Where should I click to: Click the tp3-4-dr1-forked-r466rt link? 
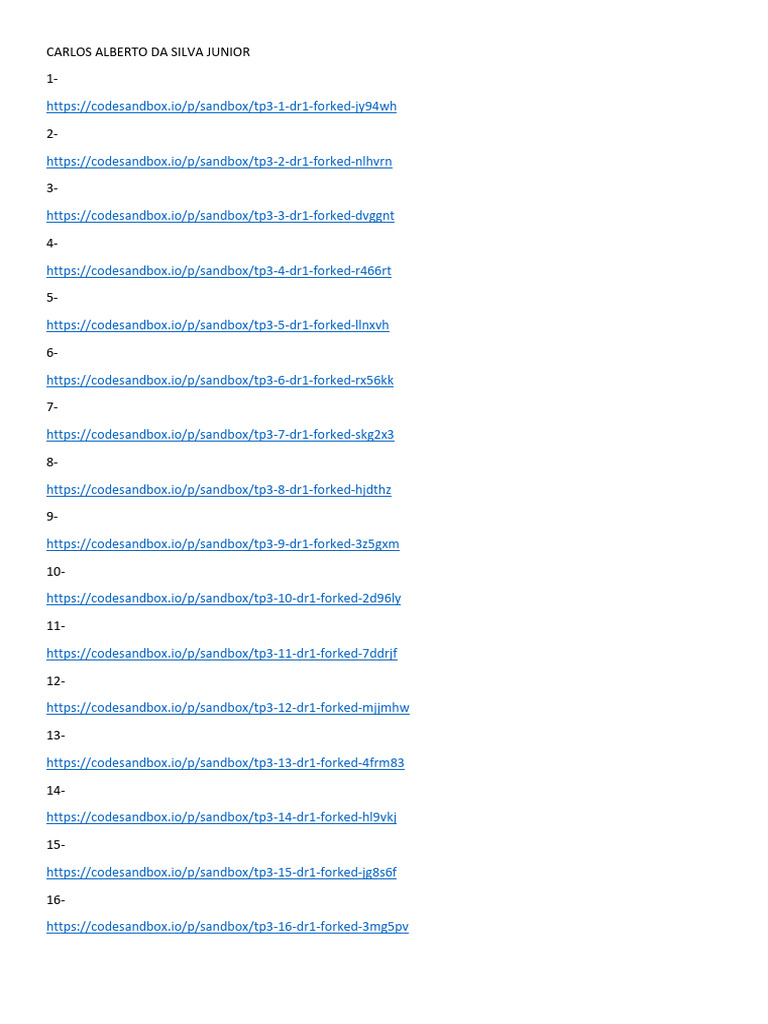click(219, 270)
